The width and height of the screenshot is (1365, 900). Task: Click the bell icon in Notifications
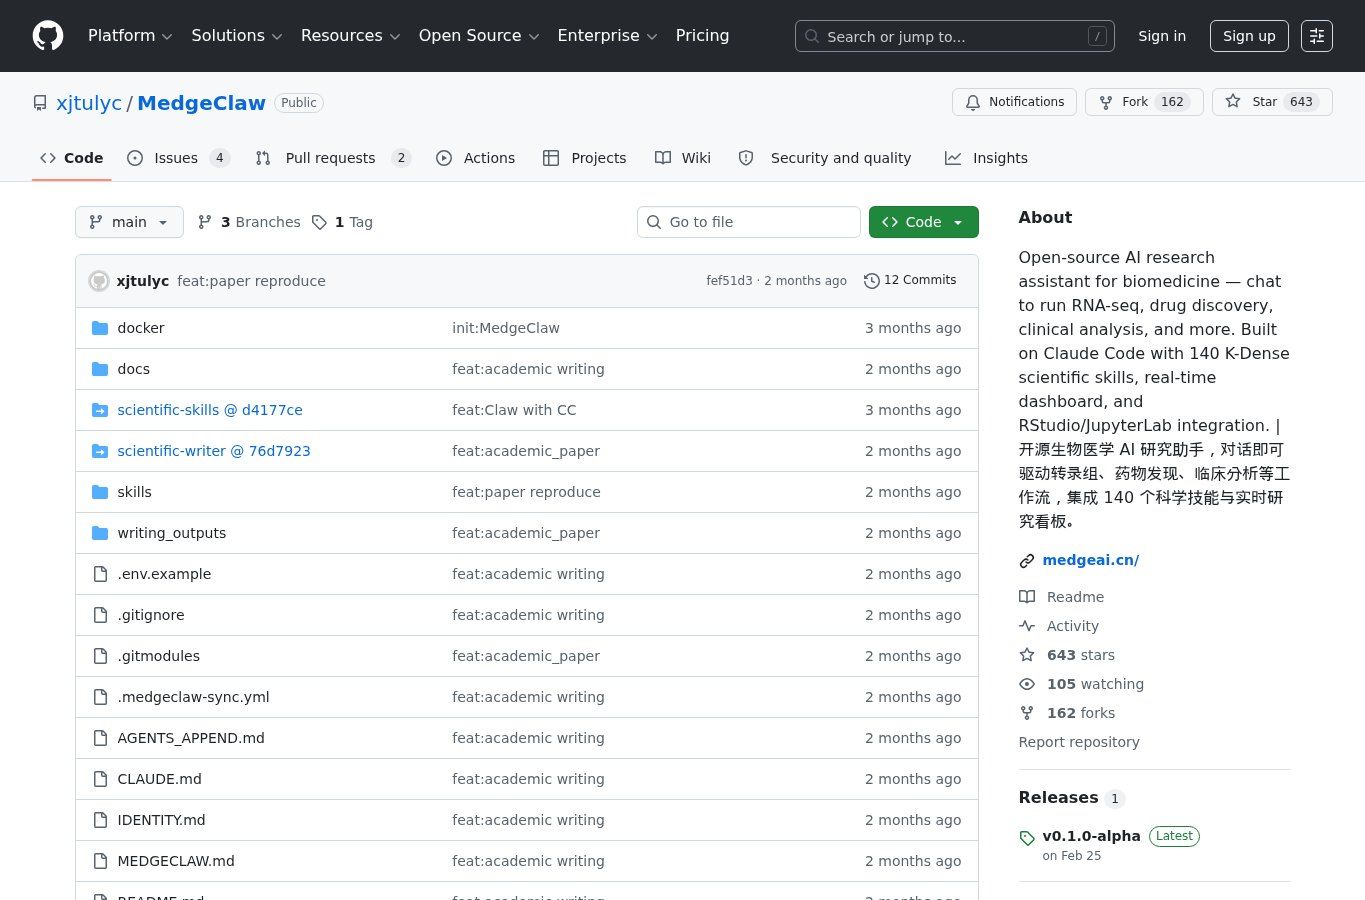coord(973,102)
